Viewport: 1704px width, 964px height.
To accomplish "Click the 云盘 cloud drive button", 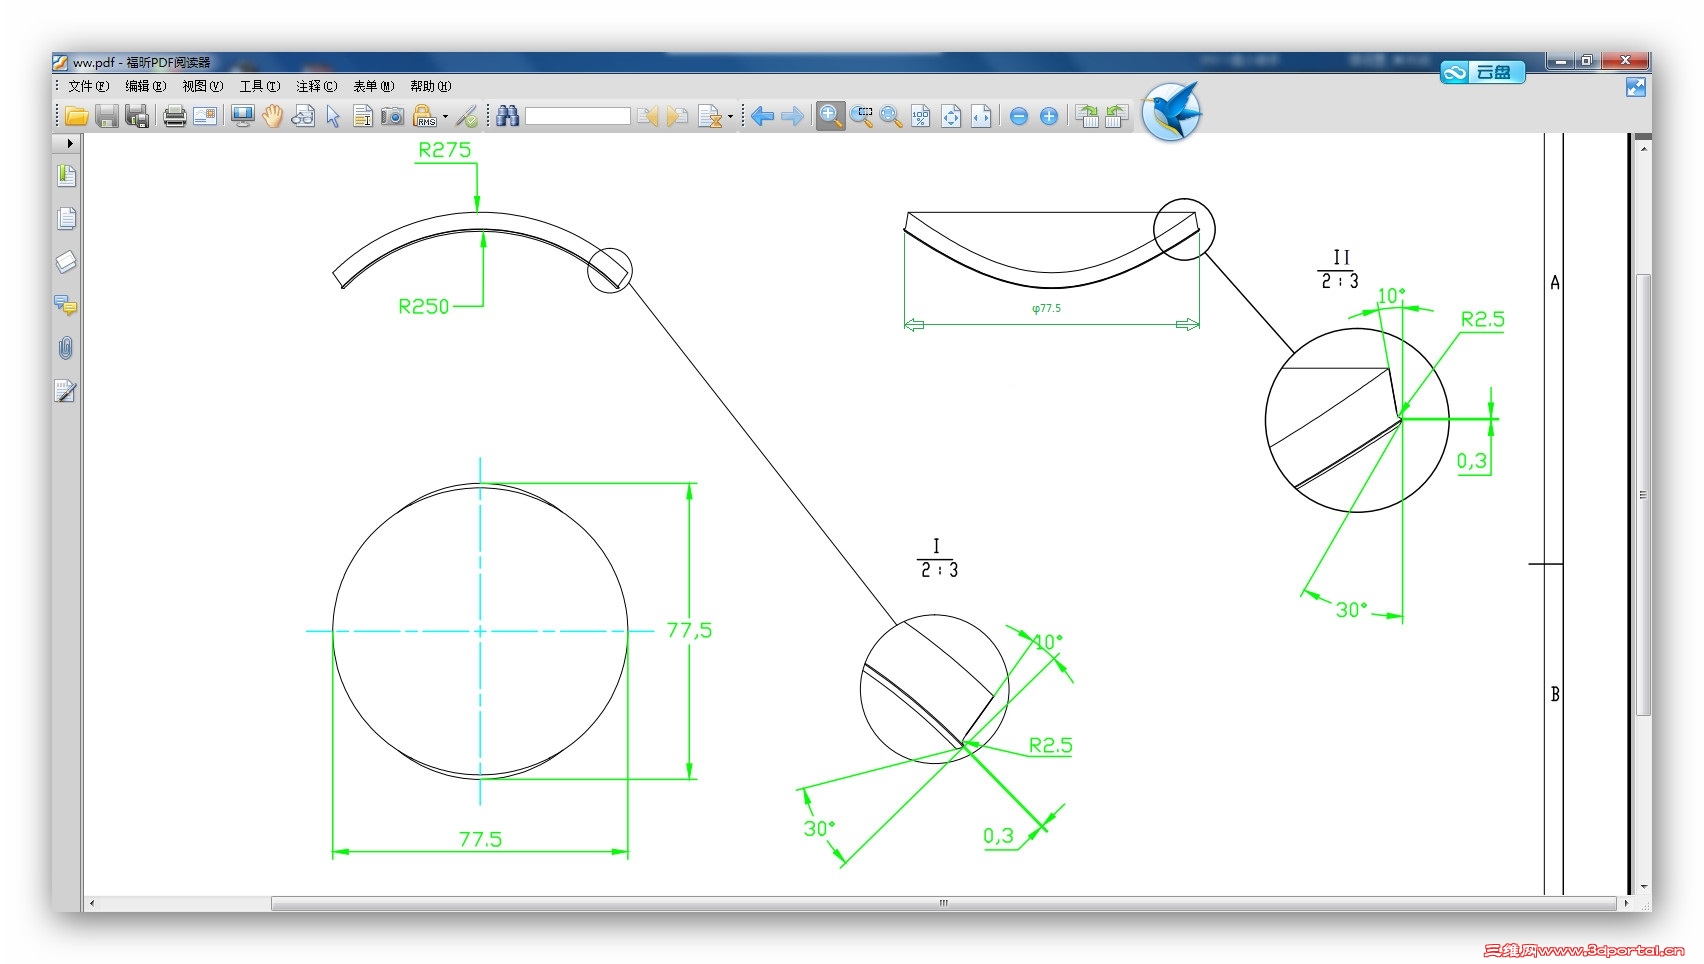I will (x=1483, y=72).
